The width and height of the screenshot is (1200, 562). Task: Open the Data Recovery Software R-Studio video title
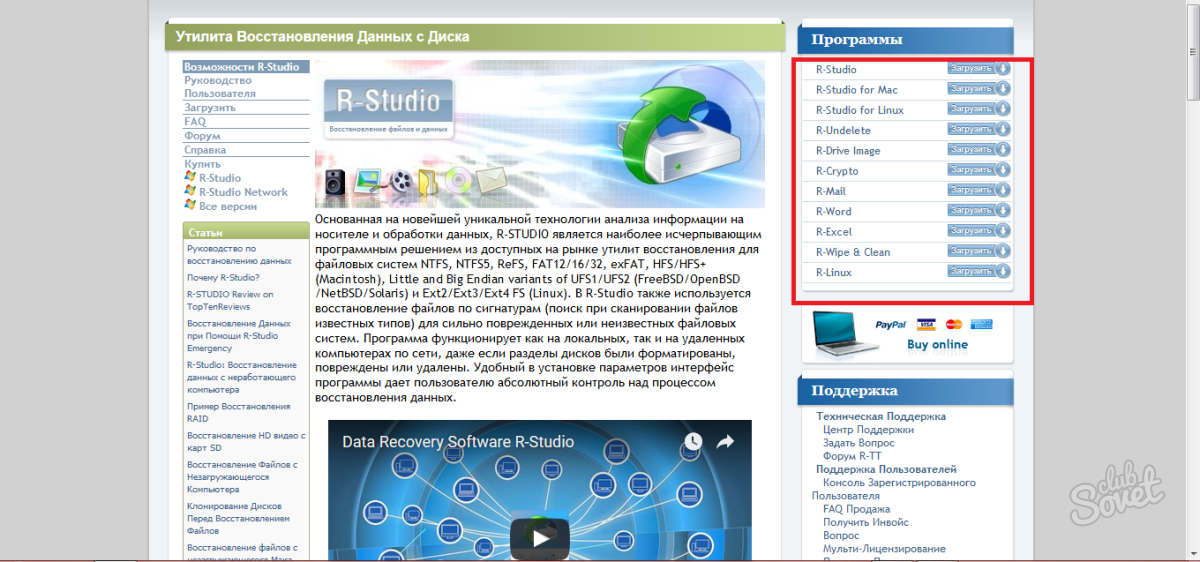coord(458,442)
